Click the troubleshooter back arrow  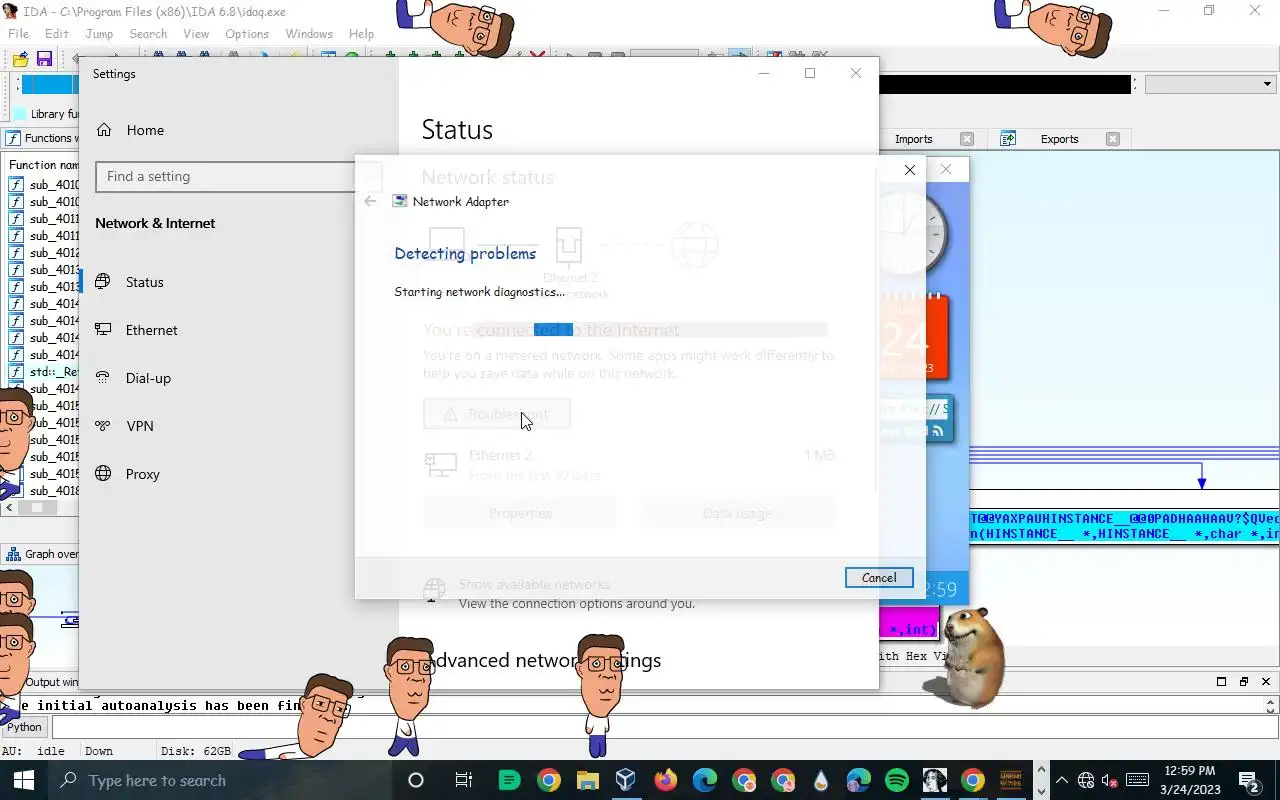pos(370,201)
